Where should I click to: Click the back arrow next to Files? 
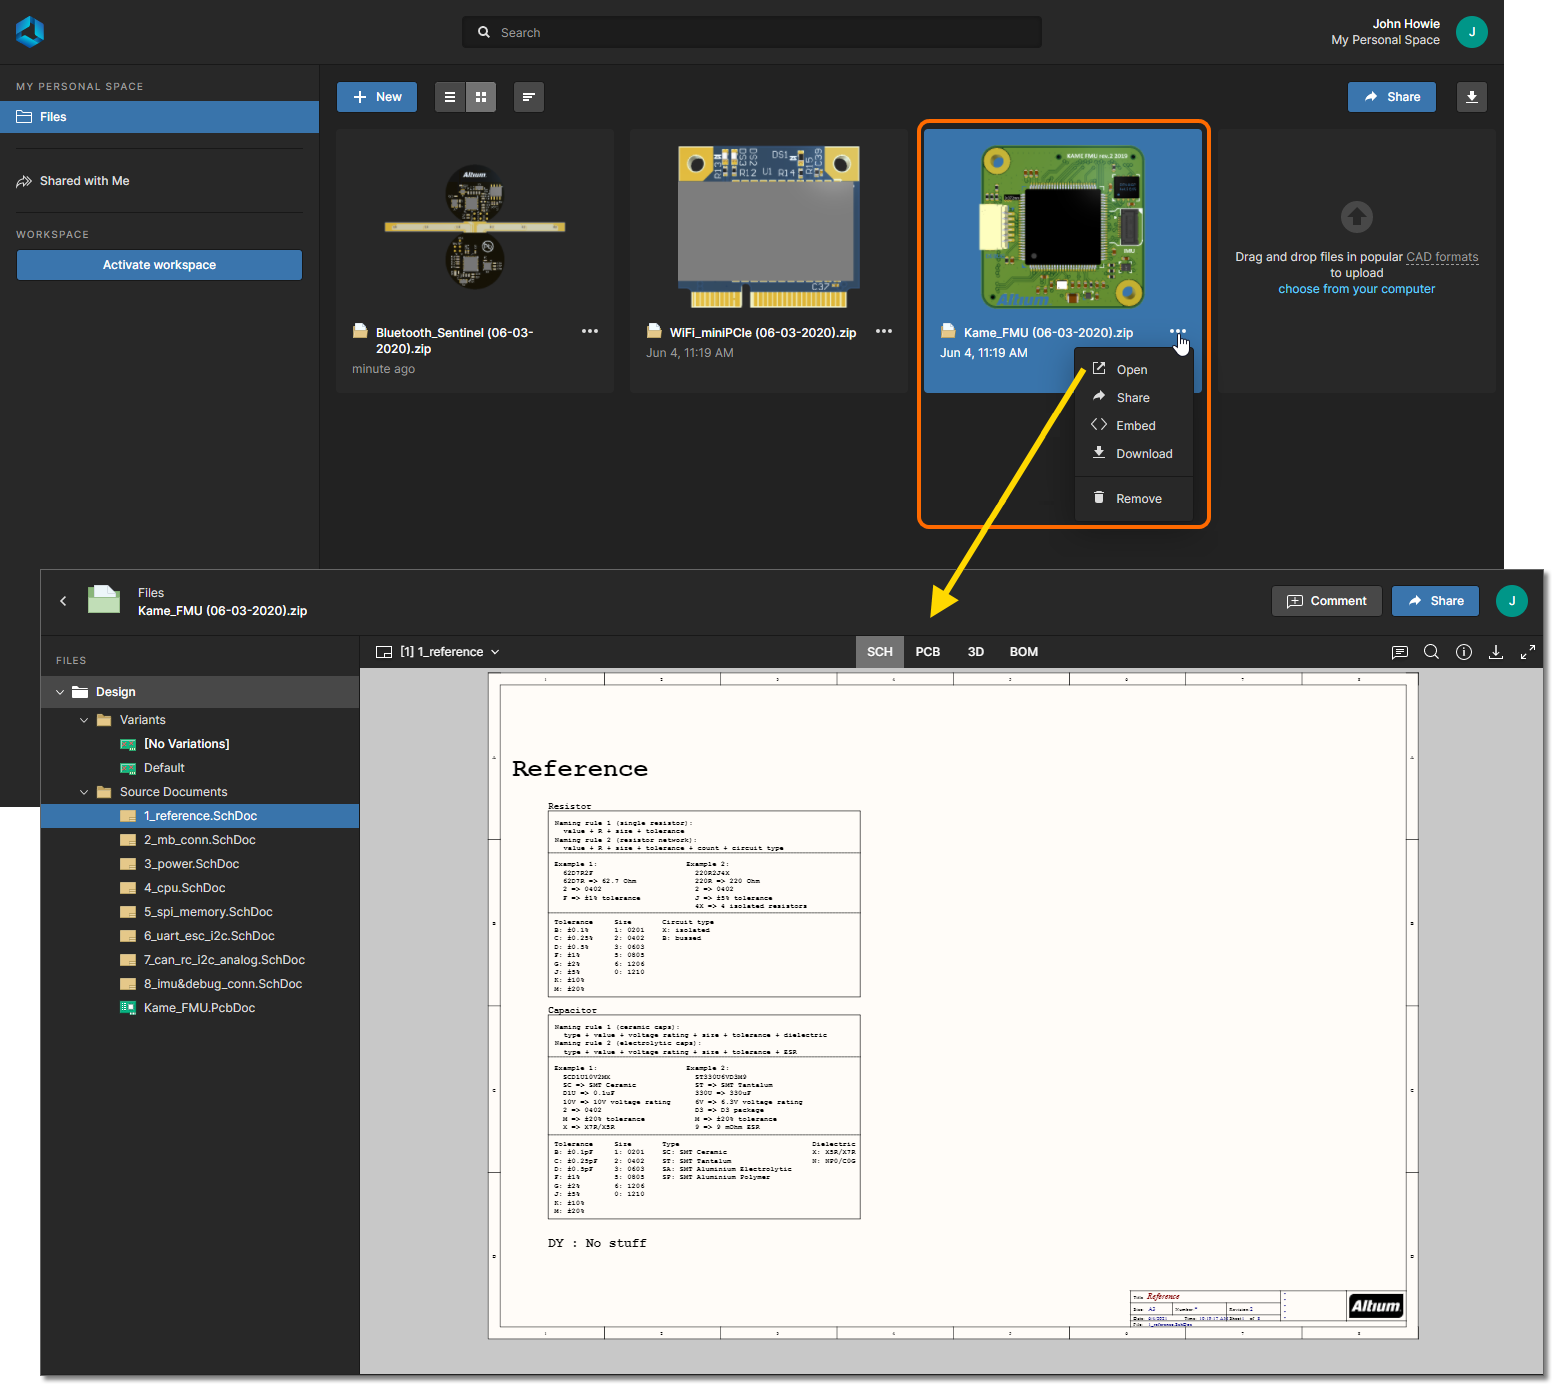pyautogui.click(x=63, y=601)
